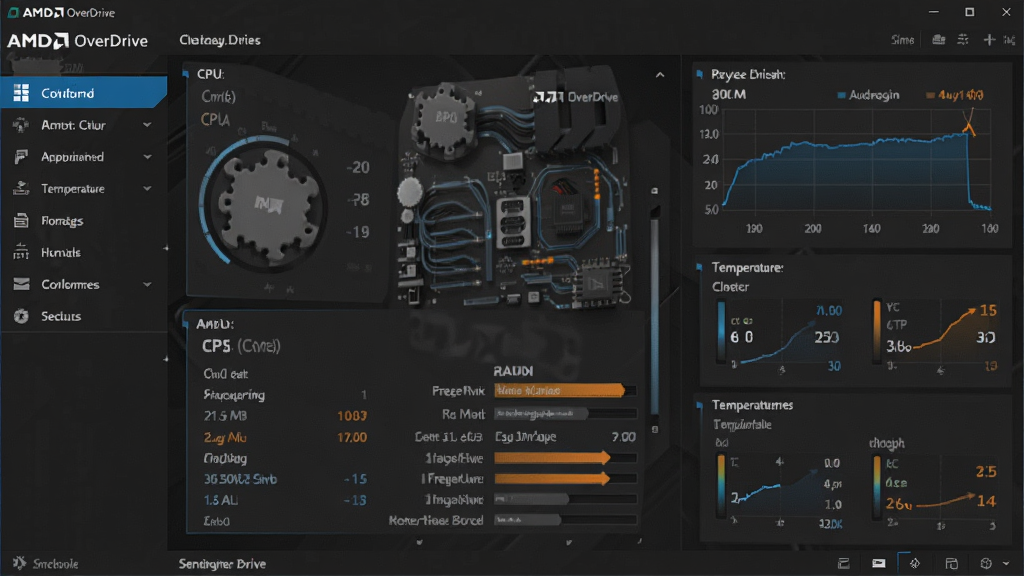Click the icon beside Temperature in sidebar
Viewport: 1024px width, 576px height.
[x=21, y=189]
